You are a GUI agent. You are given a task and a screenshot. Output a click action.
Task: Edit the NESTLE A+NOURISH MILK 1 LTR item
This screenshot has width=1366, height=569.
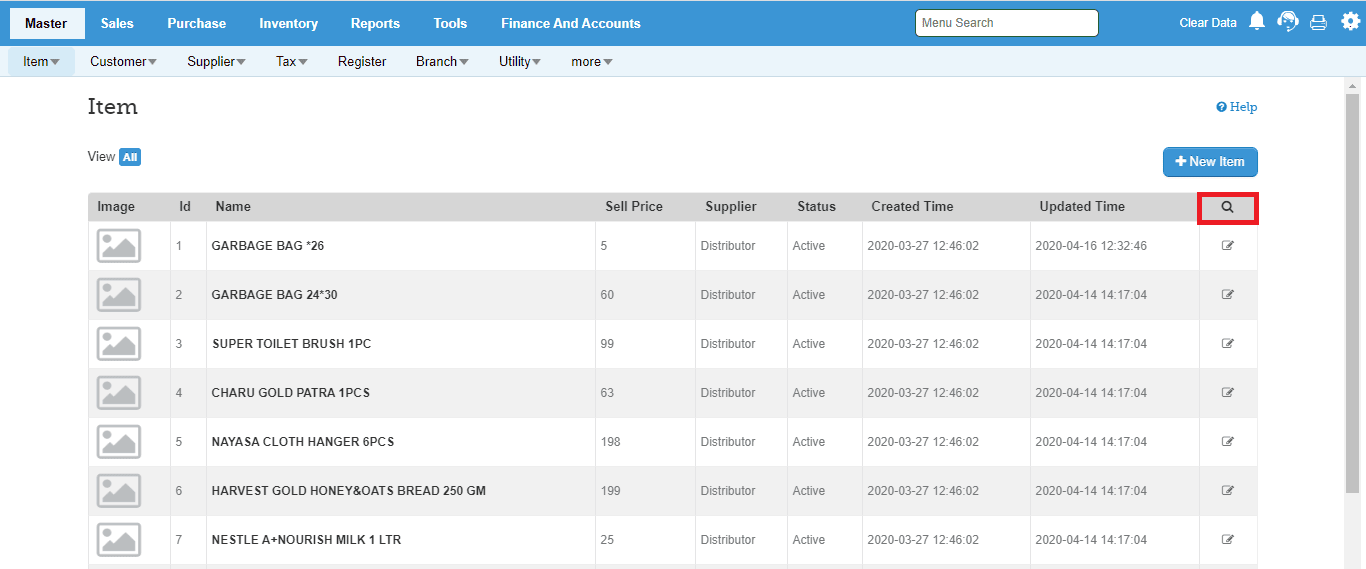click(1228, 539)
